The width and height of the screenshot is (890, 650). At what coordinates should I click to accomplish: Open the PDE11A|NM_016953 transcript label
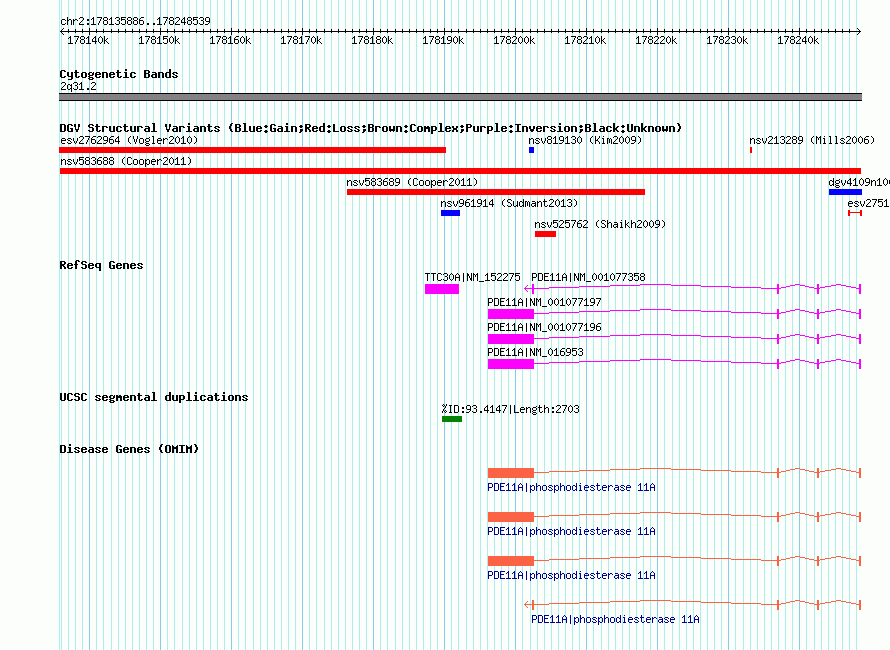click(535, 352)
